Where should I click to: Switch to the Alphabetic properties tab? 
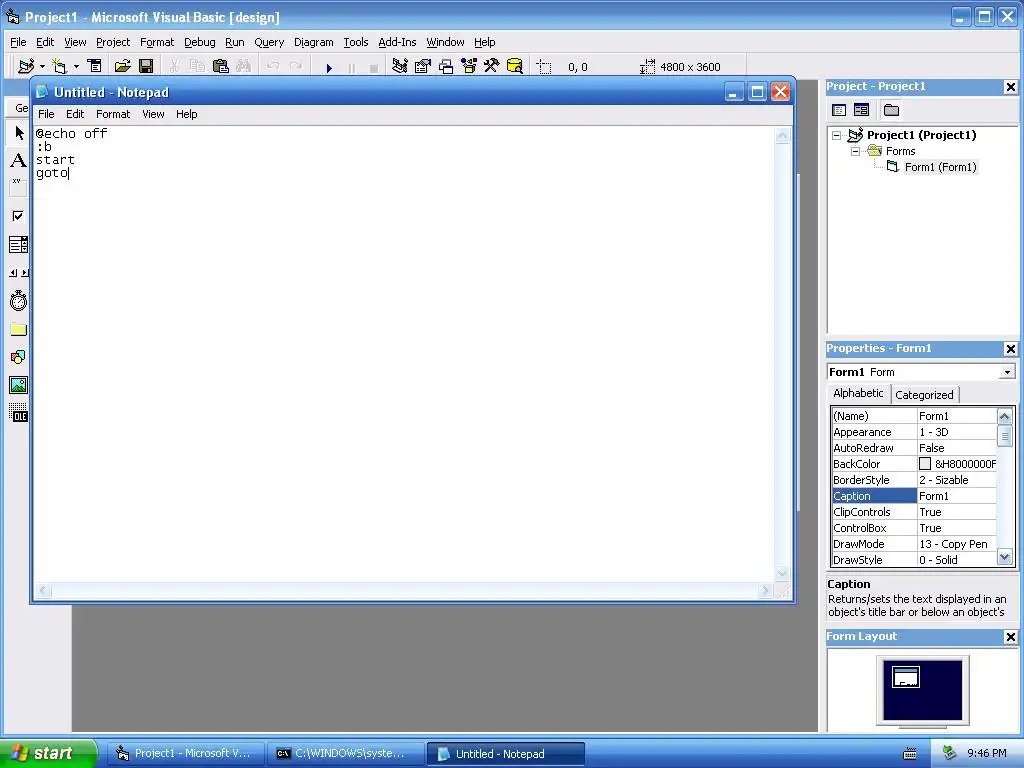tap(858, 393)
